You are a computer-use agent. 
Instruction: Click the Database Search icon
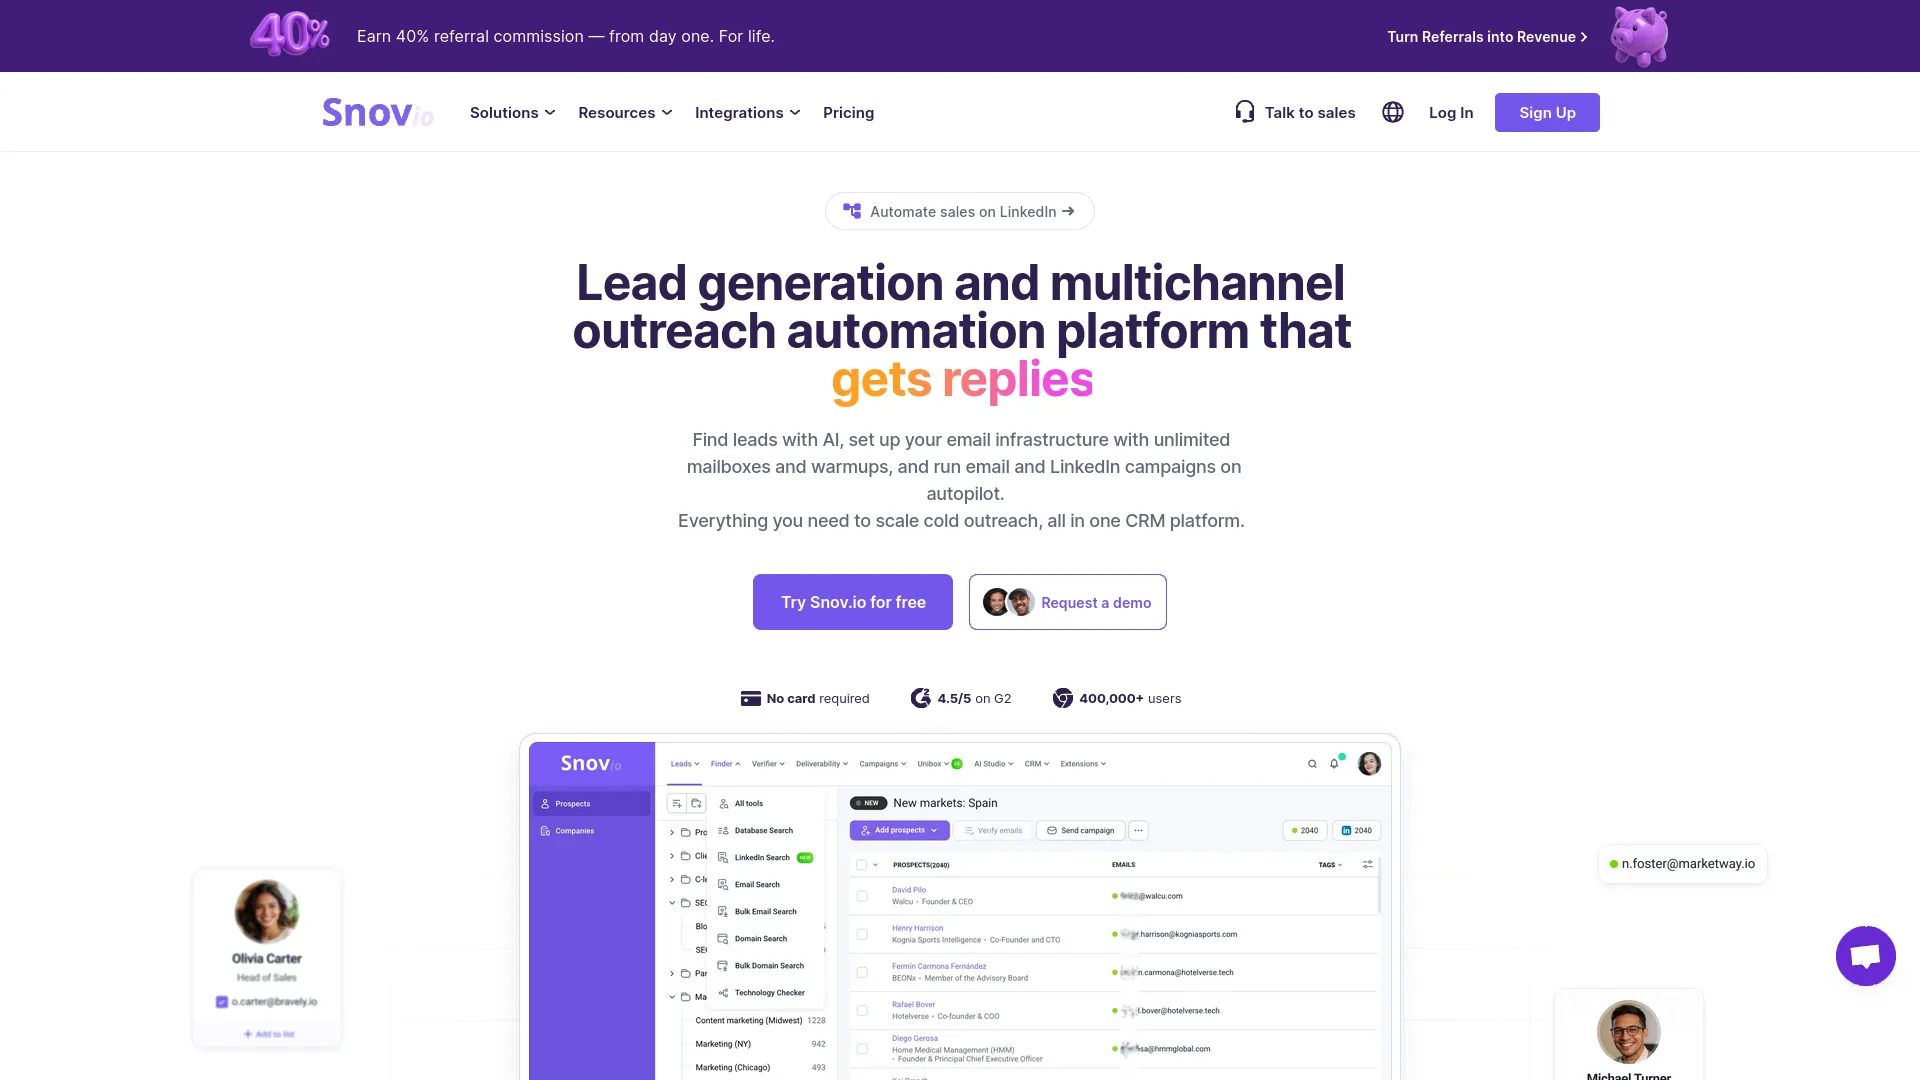coord(723,831)
